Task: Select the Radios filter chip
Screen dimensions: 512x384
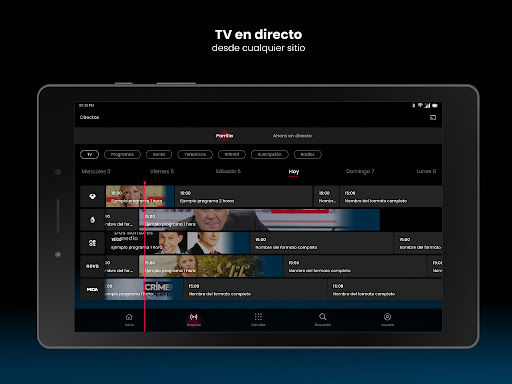Action: [308, 154]
